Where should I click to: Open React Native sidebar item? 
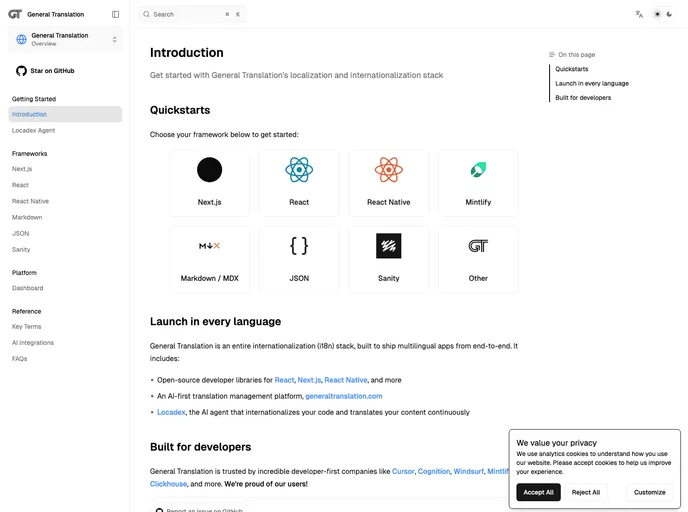30,201
